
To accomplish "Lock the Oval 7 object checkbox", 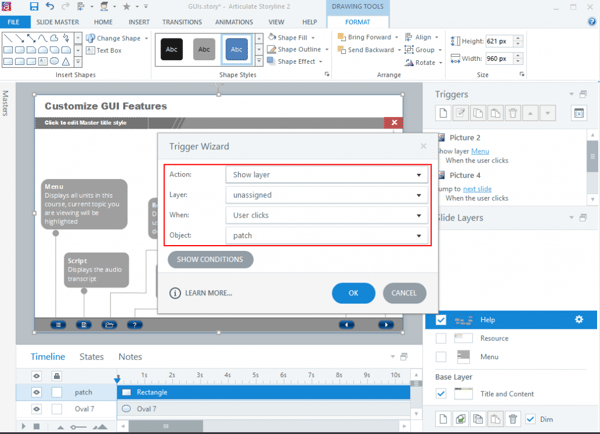I will pos(57,409).
